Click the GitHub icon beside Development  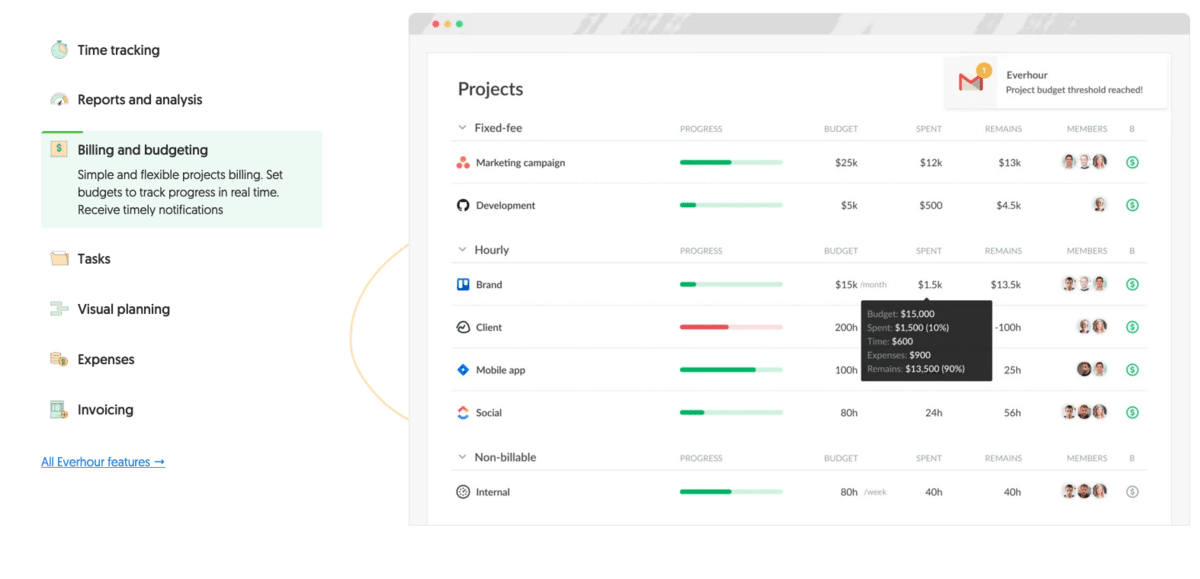pyautogui.click(x=463, y=205)
